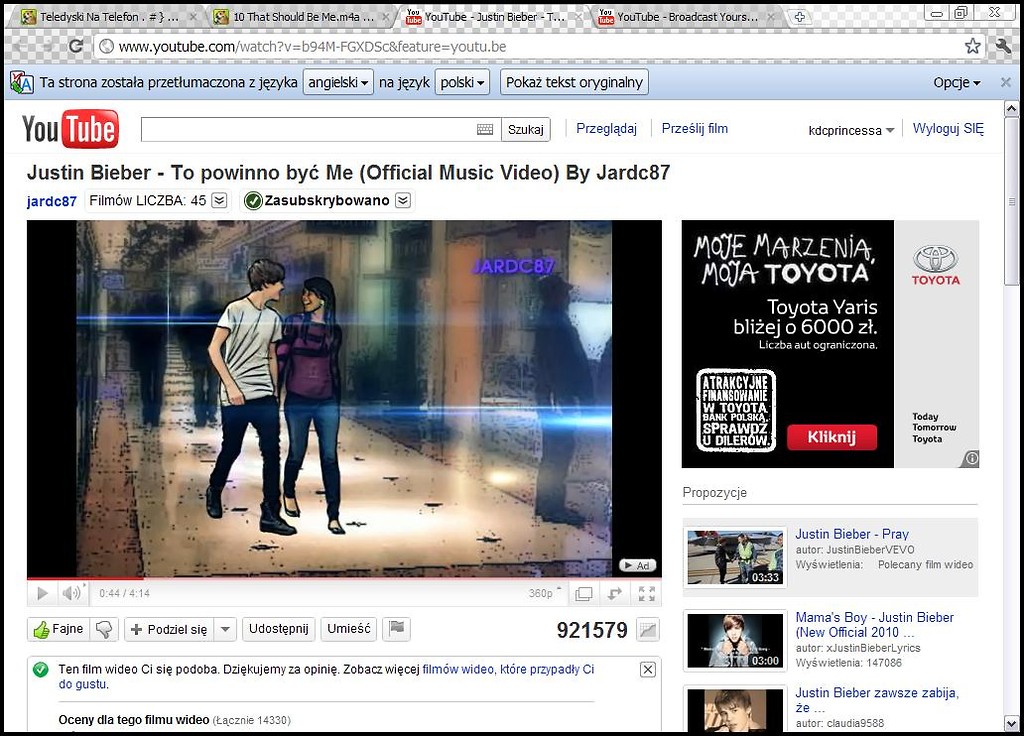Viewport: 1024px width, 736px height.
Task: Seek the video using the progress bar
Action: pos(344,579)
